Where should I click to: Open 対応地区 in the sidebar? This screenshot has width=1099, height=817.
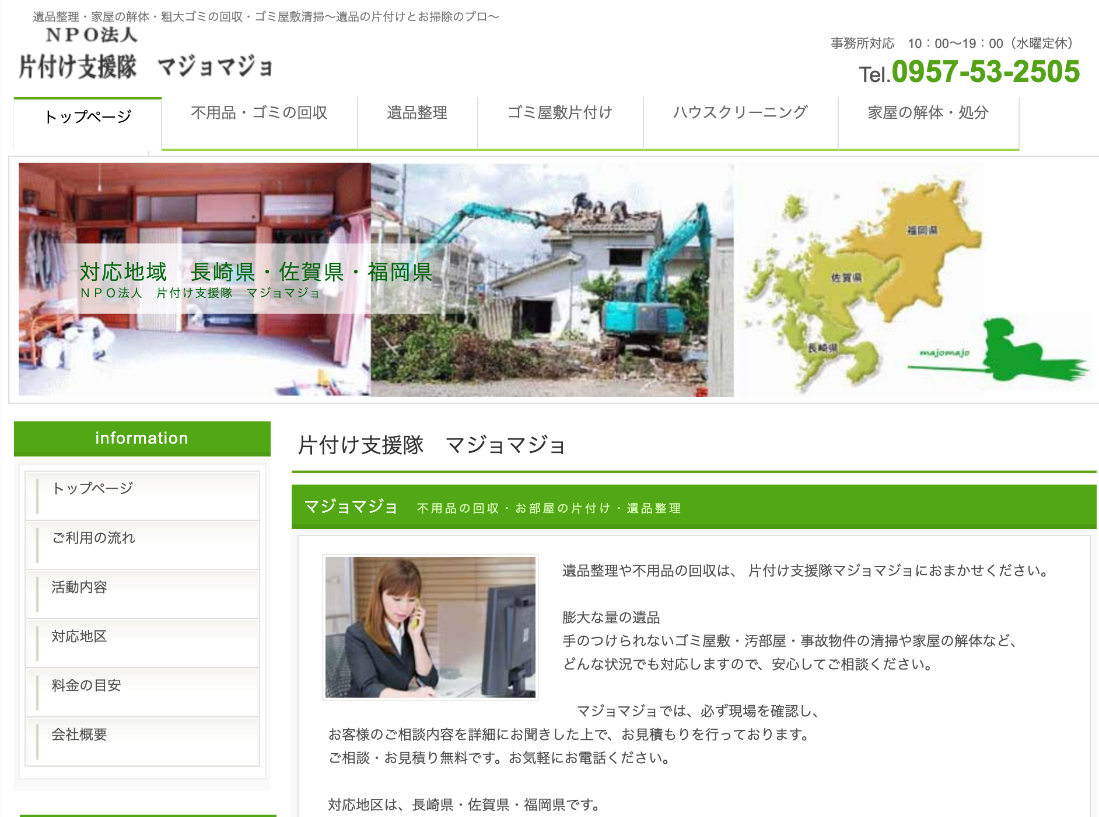tap(79, 636)
